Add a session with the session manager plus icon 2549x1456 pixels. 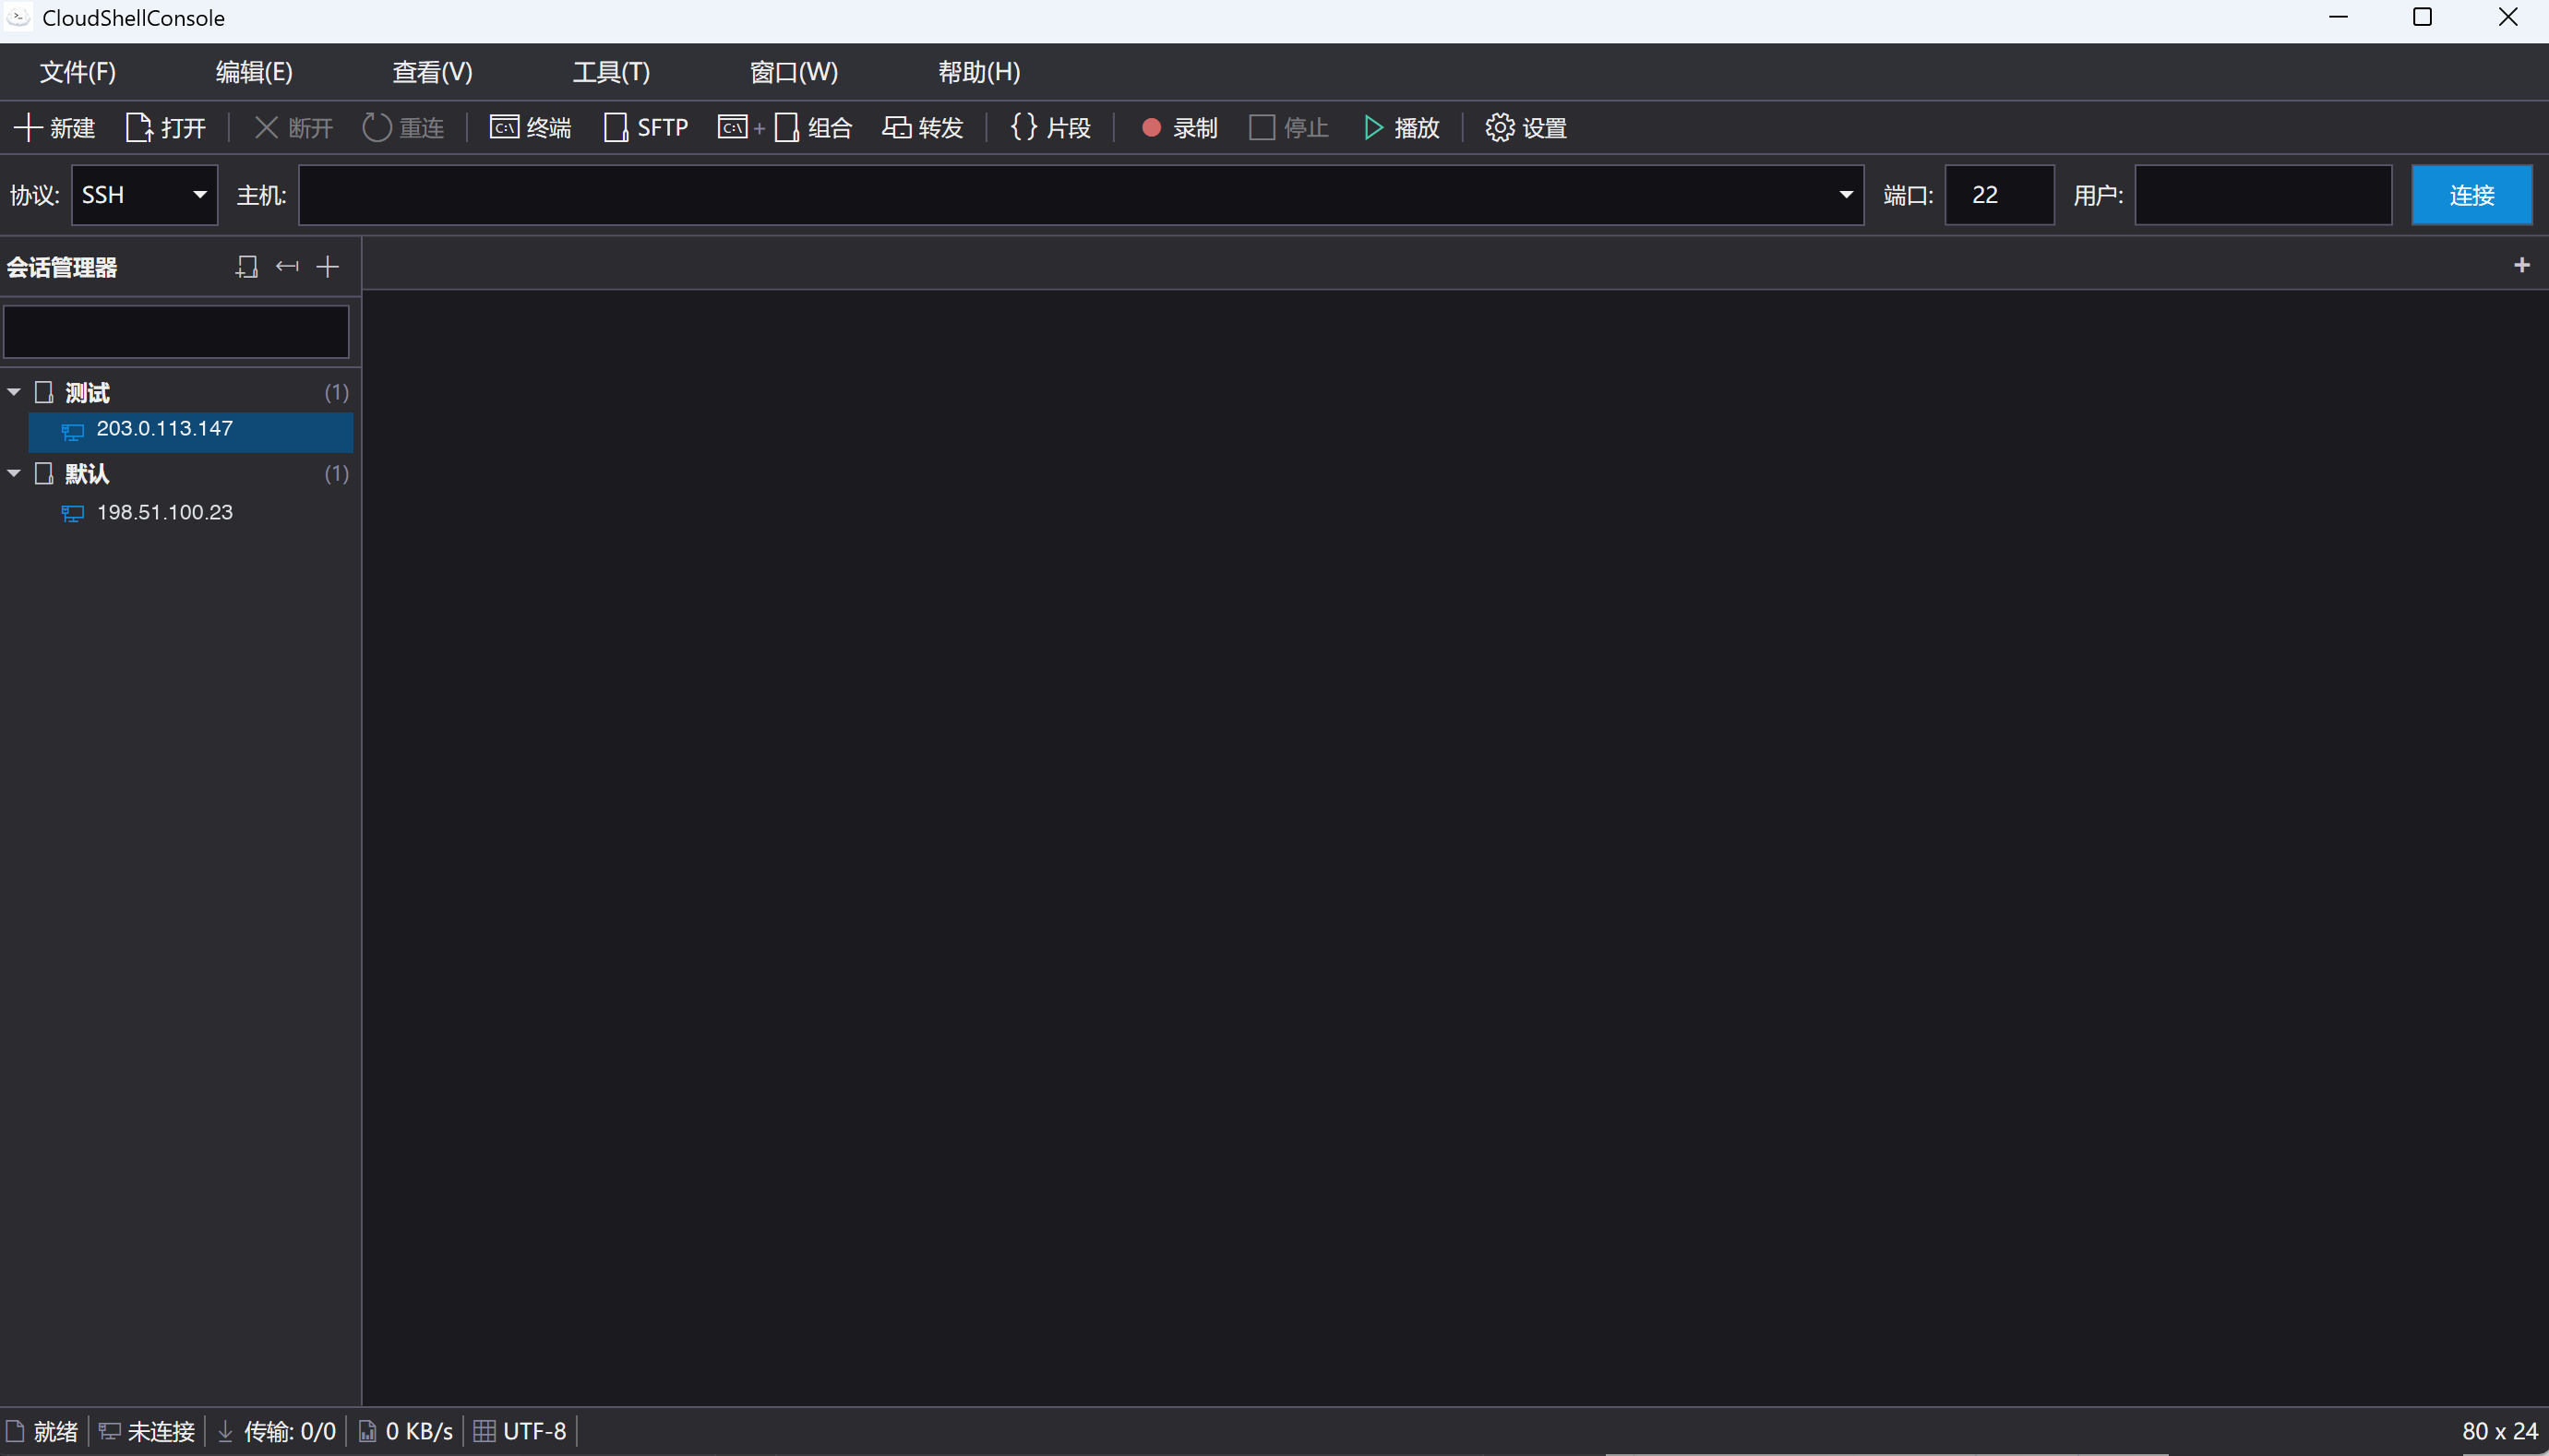[328, 267]
